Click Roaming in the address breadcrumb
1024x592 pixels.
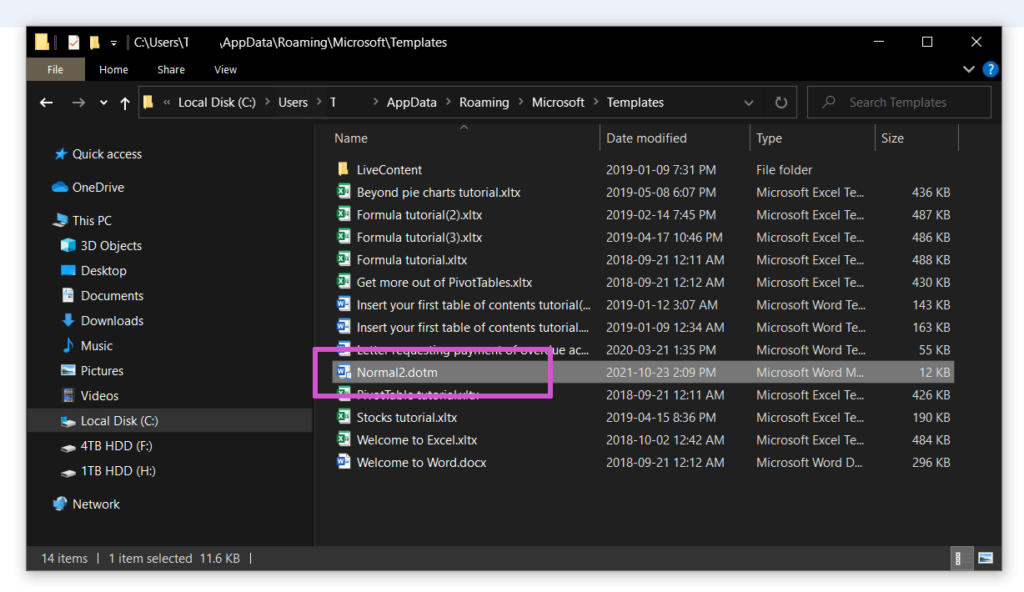click(x=484, y=103)
